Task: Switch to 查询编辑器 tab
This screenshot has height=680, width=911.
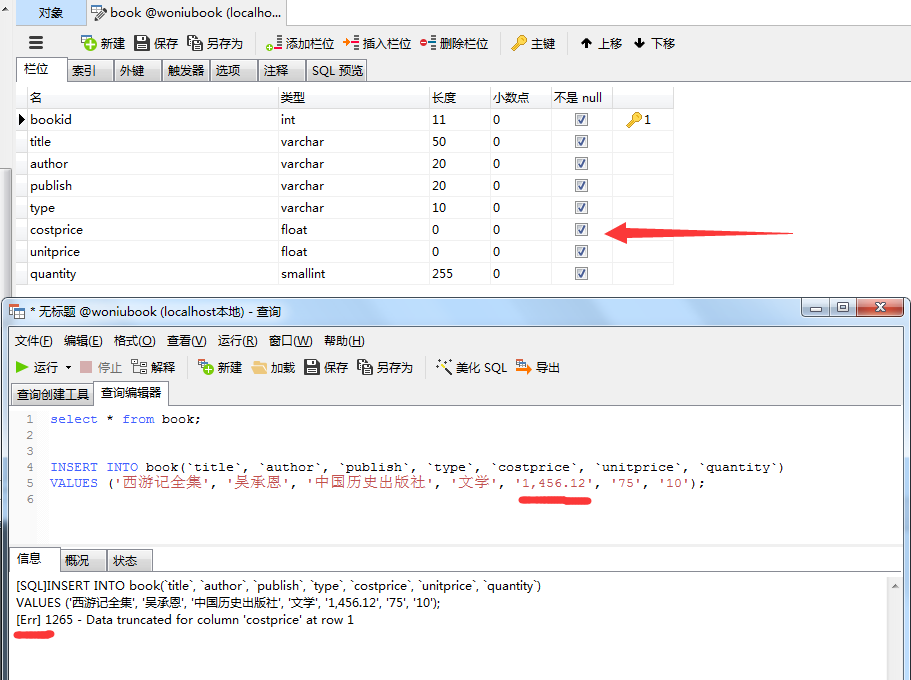Action: 131,393
